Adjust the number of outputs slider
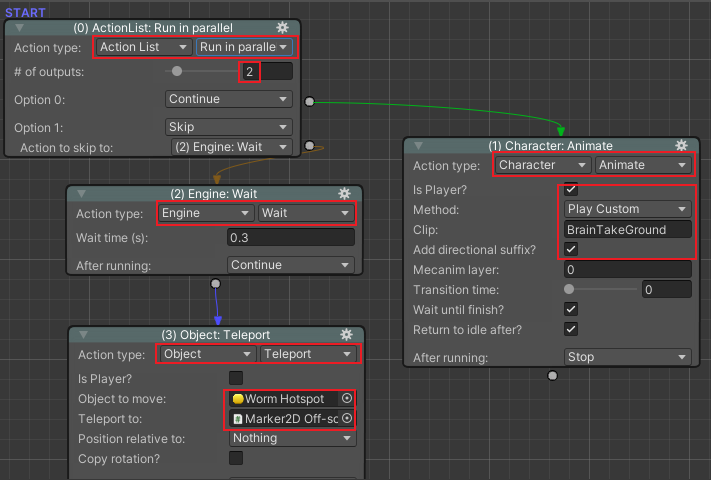Viewport: 711px width, 480px height. click(x=177, y=71)
